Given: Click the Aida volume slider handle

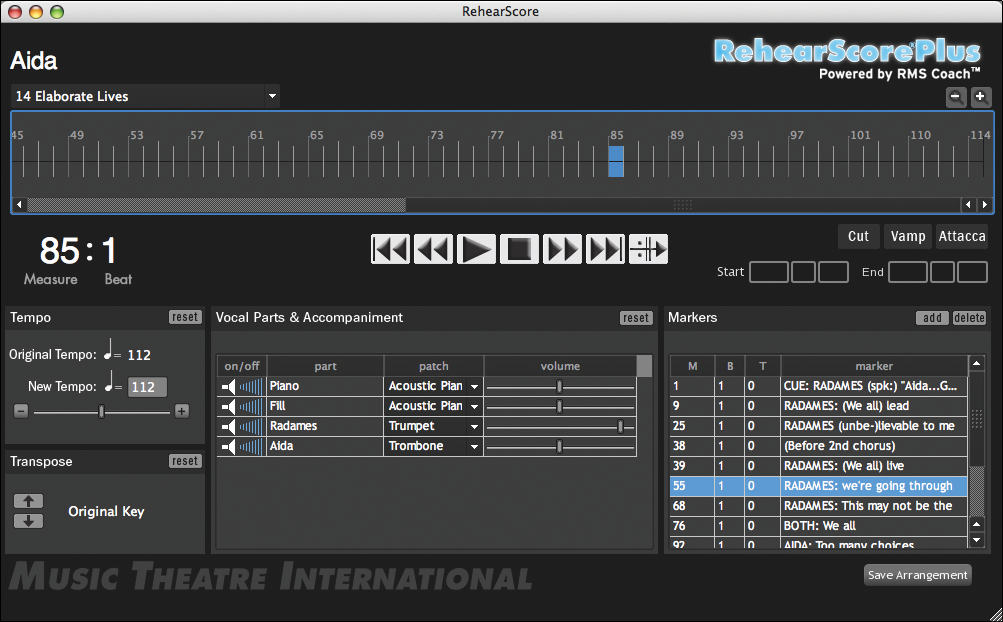Looking at the screenshot, I should coord(559,446).
